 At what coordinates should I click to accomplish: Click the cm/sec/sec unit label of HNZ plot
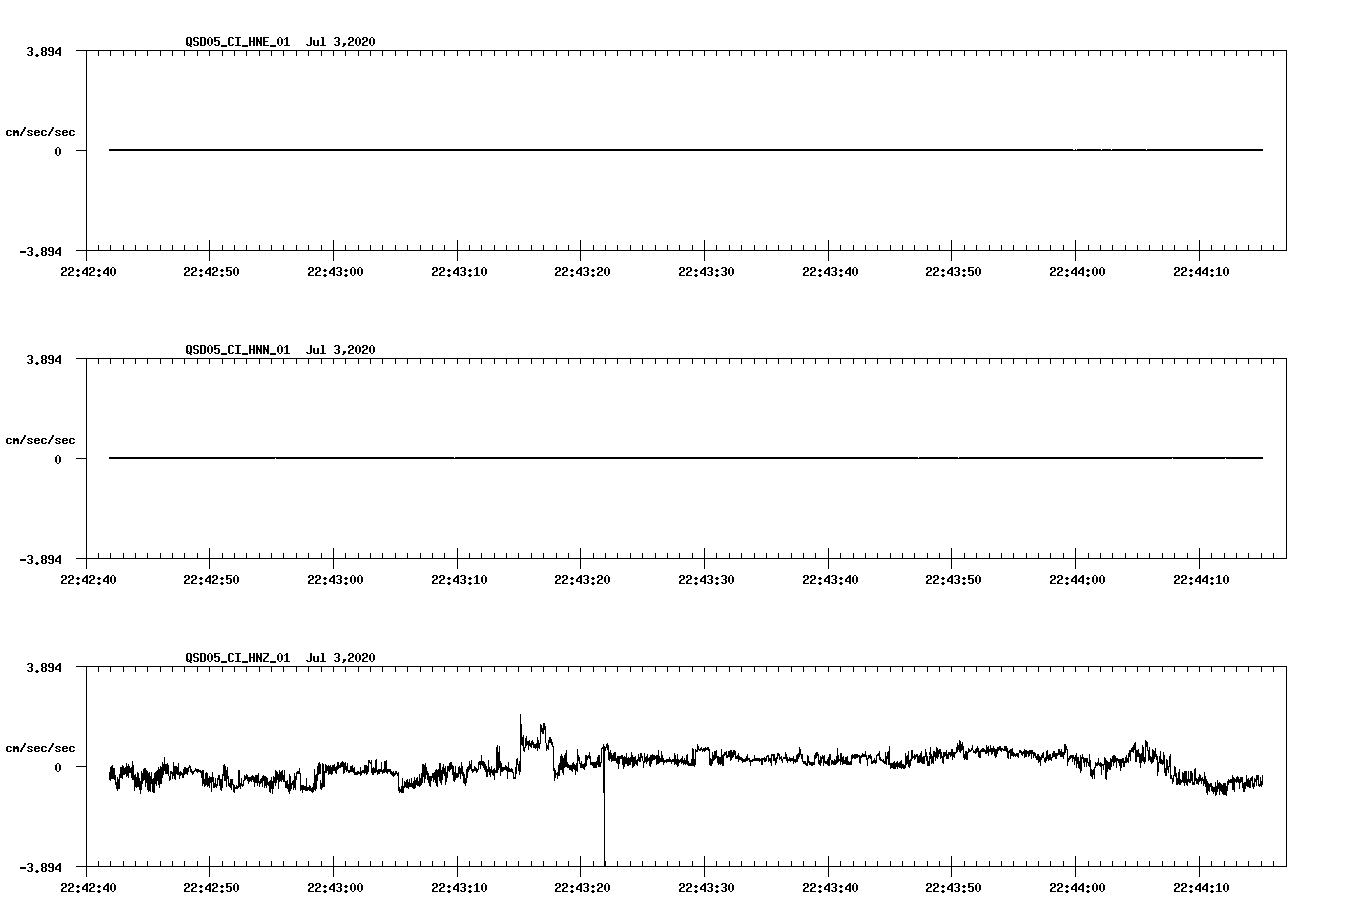point(40,748)
